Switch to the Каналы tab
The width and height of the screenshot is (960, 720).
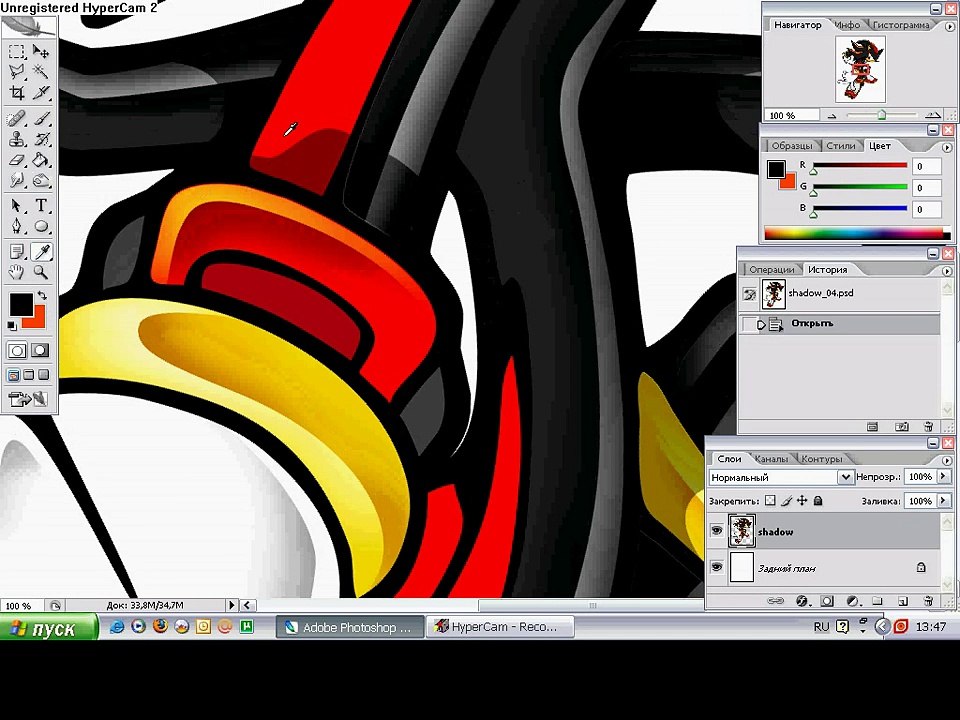pos(771,459)
